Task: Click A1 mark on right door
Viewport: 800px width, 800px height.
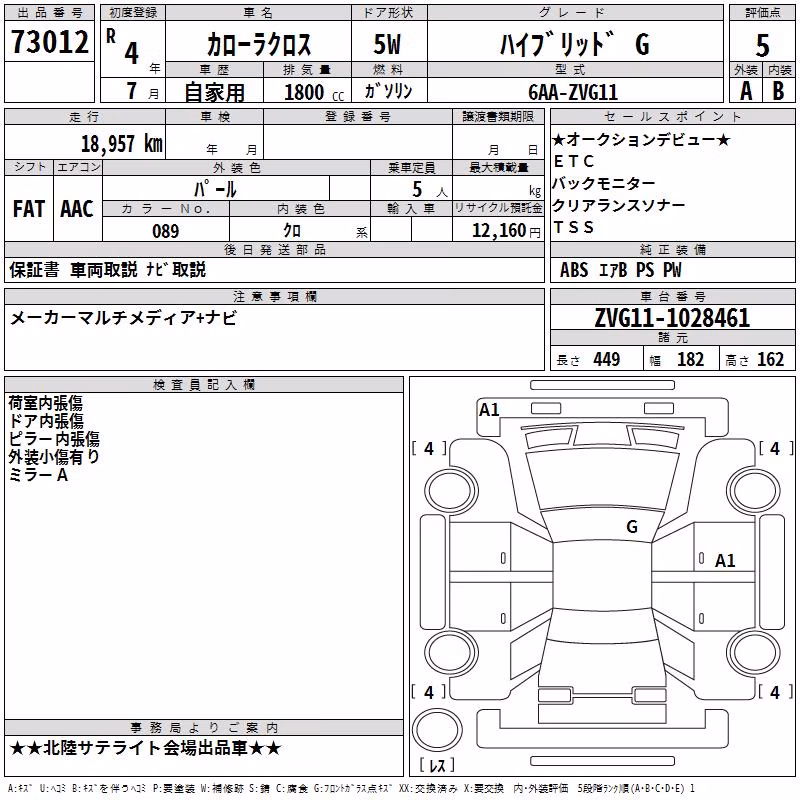Action: click(725, 561)
